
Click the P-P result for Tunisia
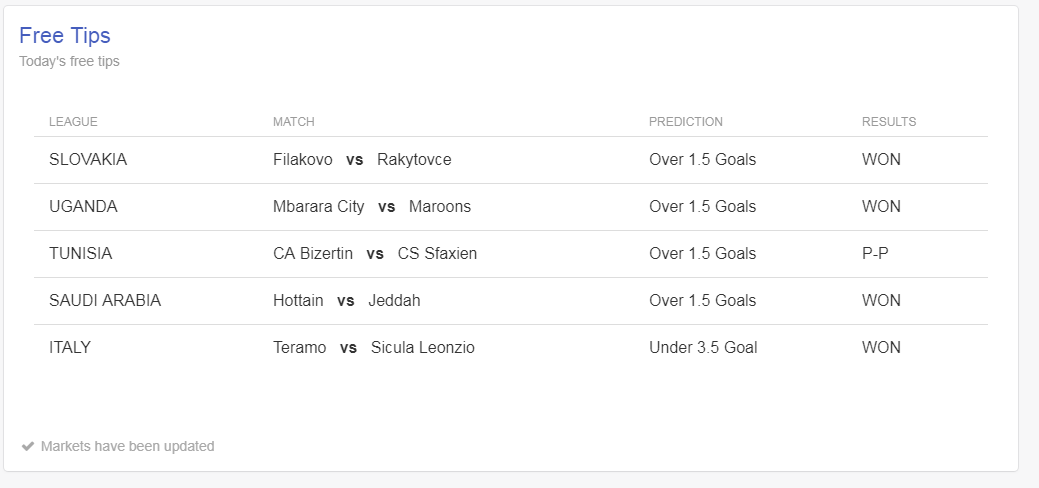tap(875, 254)
